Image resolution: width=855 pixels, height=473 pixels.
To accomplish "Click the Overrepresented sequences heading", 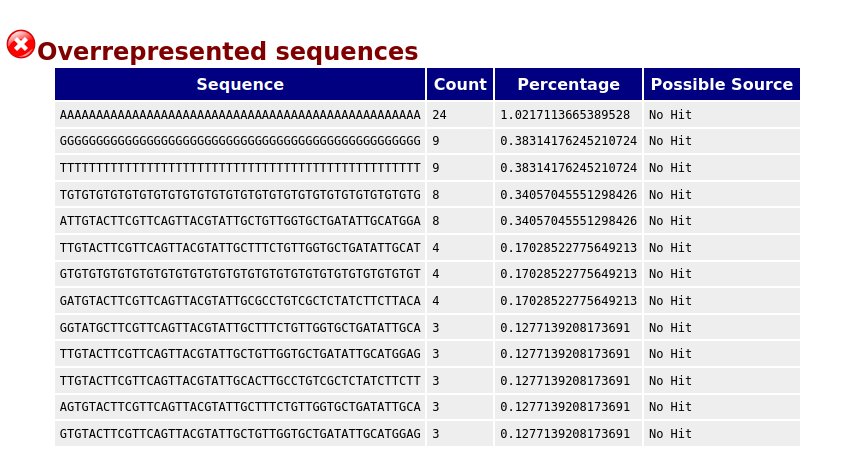I will point(227,52).
